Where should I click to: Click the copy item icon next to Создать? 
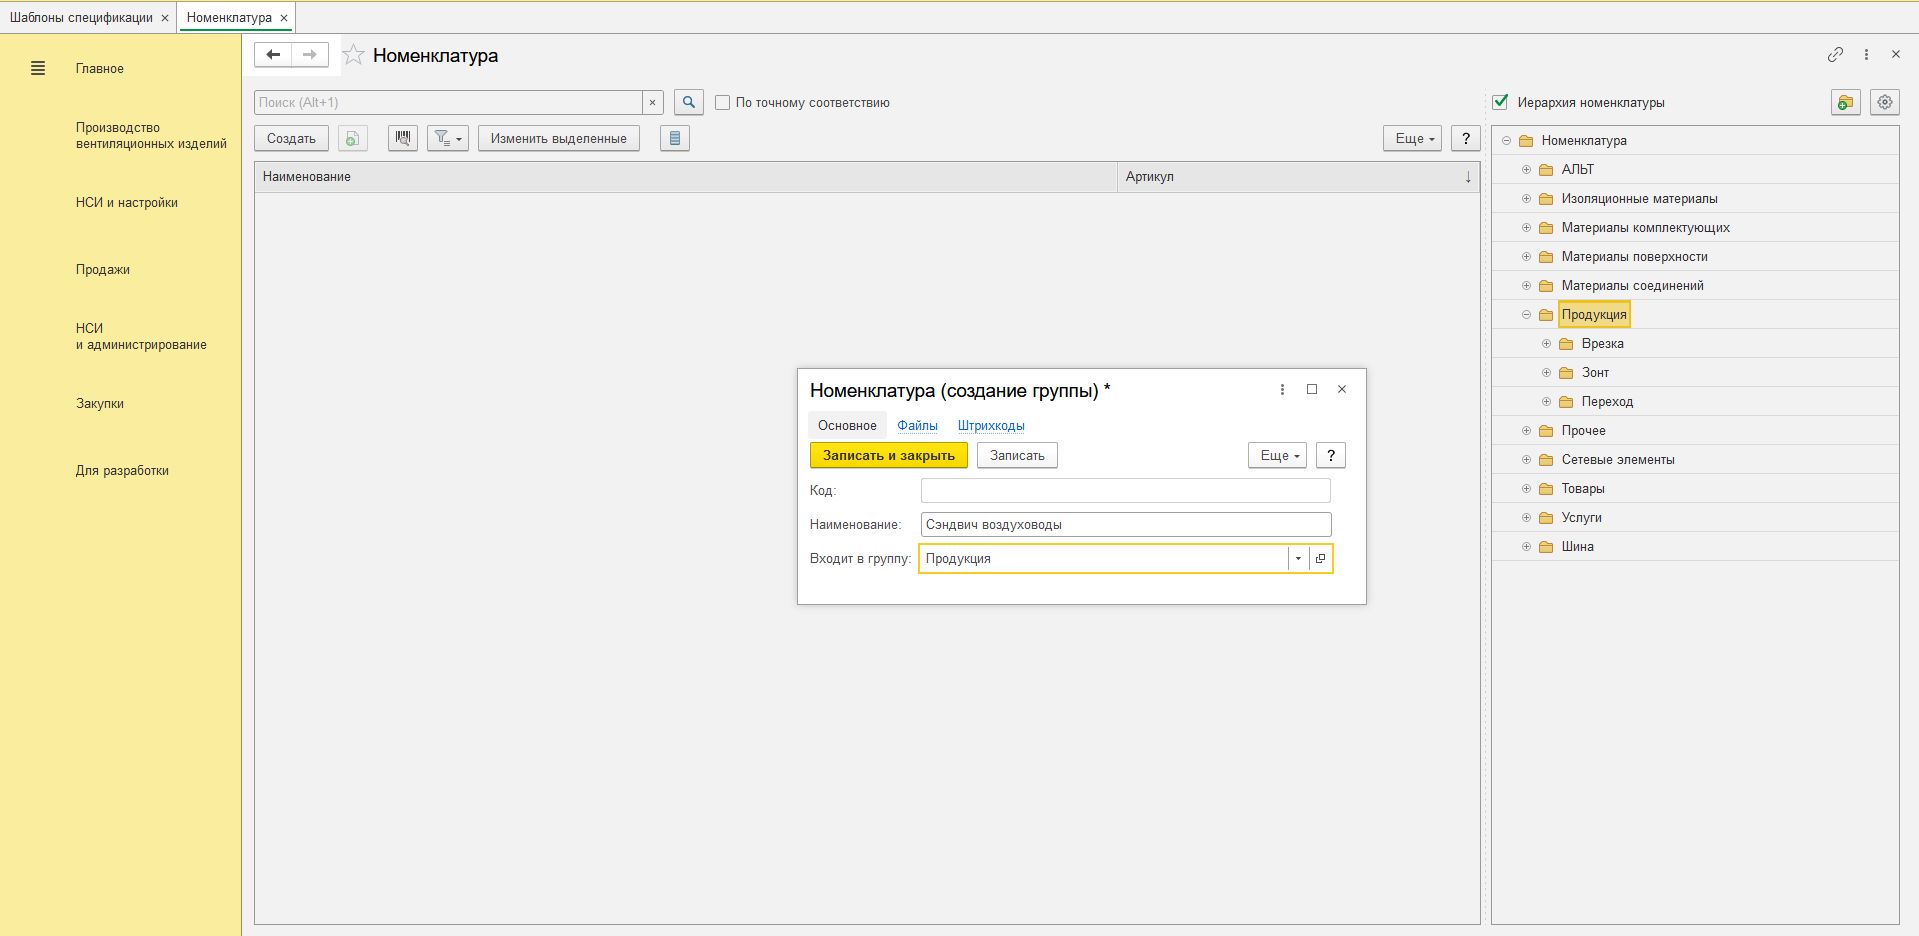[x=352, y=139]
